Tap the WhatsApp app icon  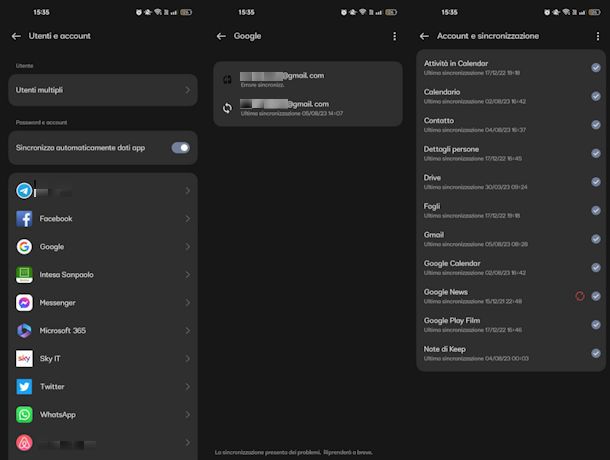tap(24, 414)
